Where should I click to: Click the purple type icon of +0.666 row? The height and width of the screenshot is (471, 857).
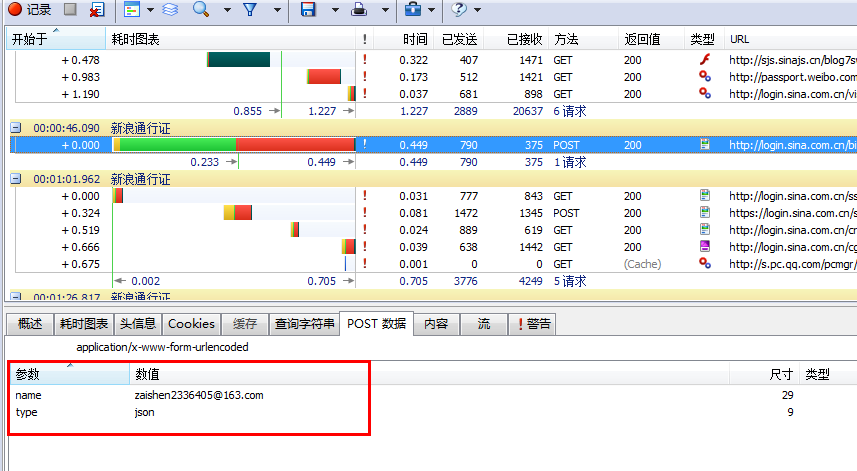(x=705, y=246)
